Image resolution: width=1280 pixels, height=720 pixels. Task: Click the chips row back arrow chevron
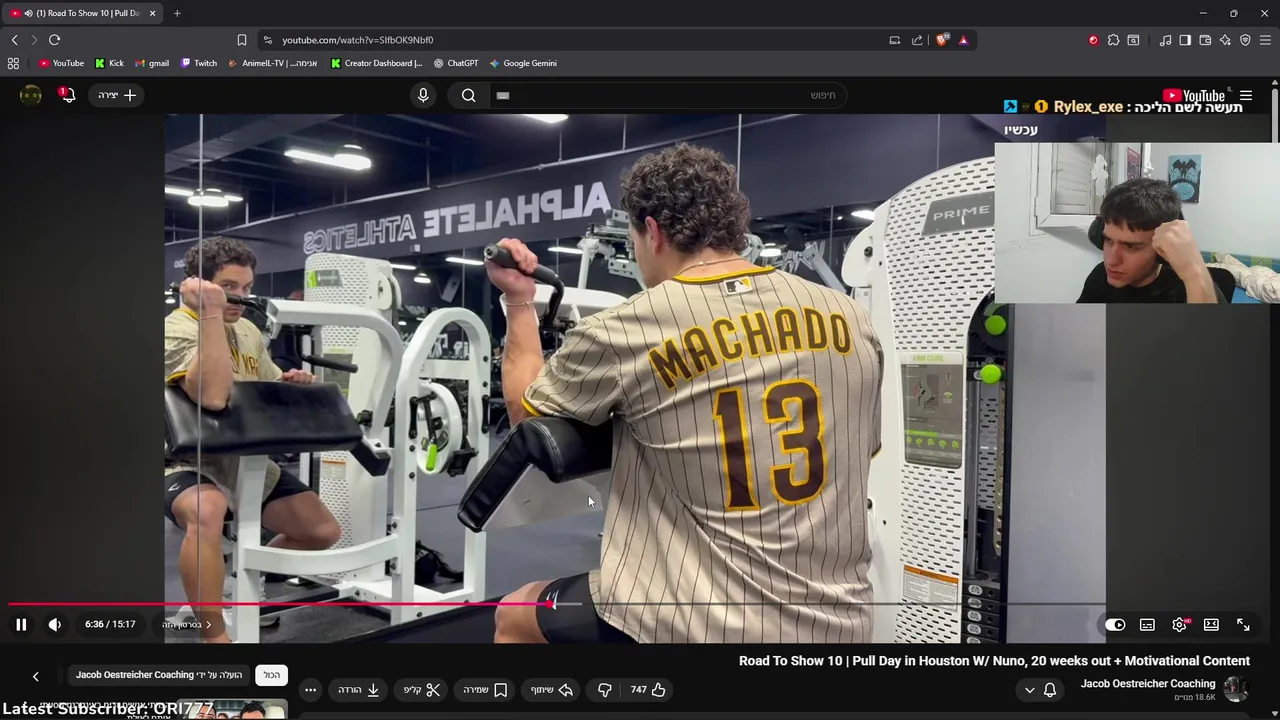35,676
